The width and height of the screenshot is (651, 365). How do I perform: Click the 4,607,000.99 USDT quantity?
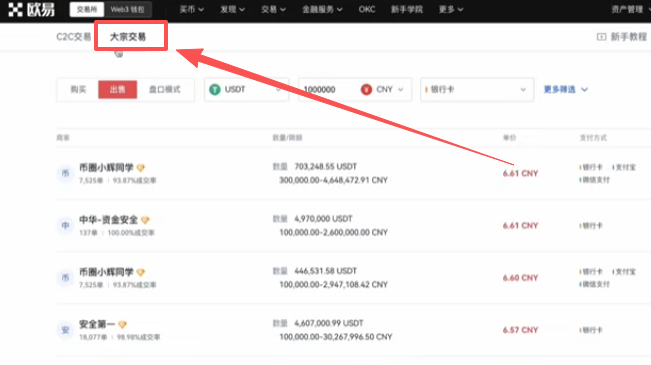click(329, 323)
